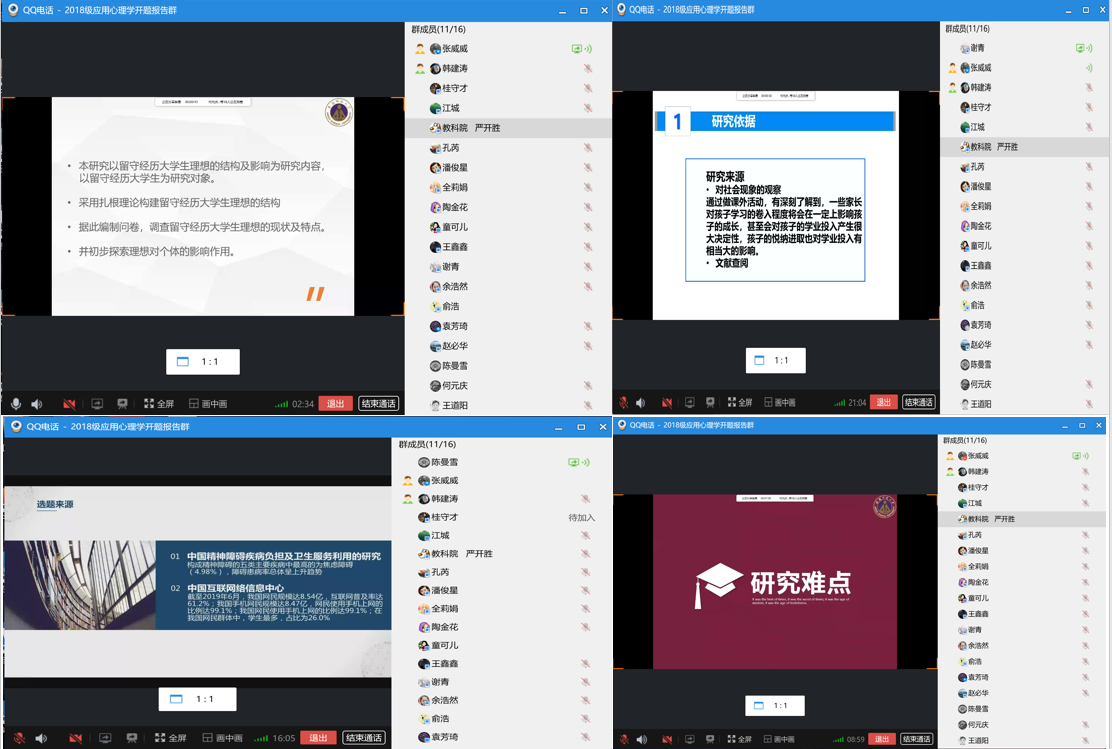Viewport: 1112px width, 749px height.
Task: Click 全屏 fullscreen in the 16:05 call
Action: coord(166,738)
